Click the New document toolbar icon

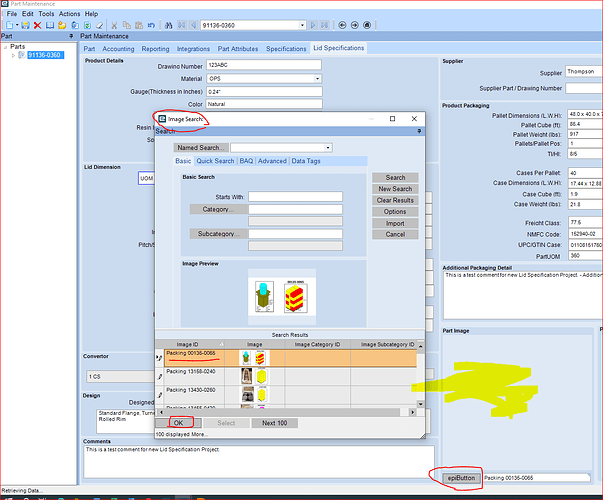(x=9, y=25)
